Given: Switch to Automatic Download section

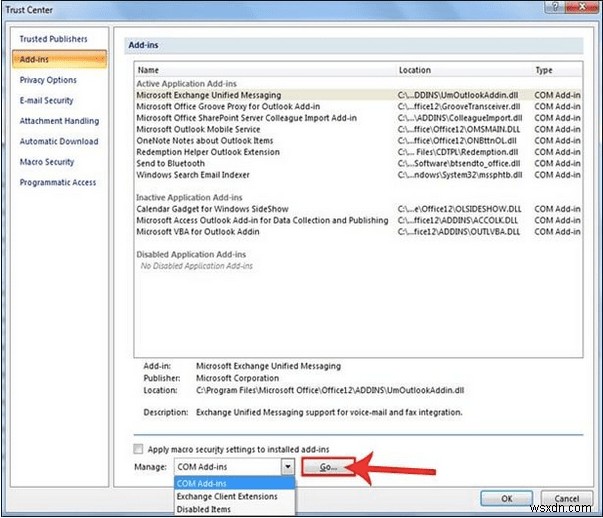Looking at the screenshot, I should pyautogui.click(x=59, y=141).
